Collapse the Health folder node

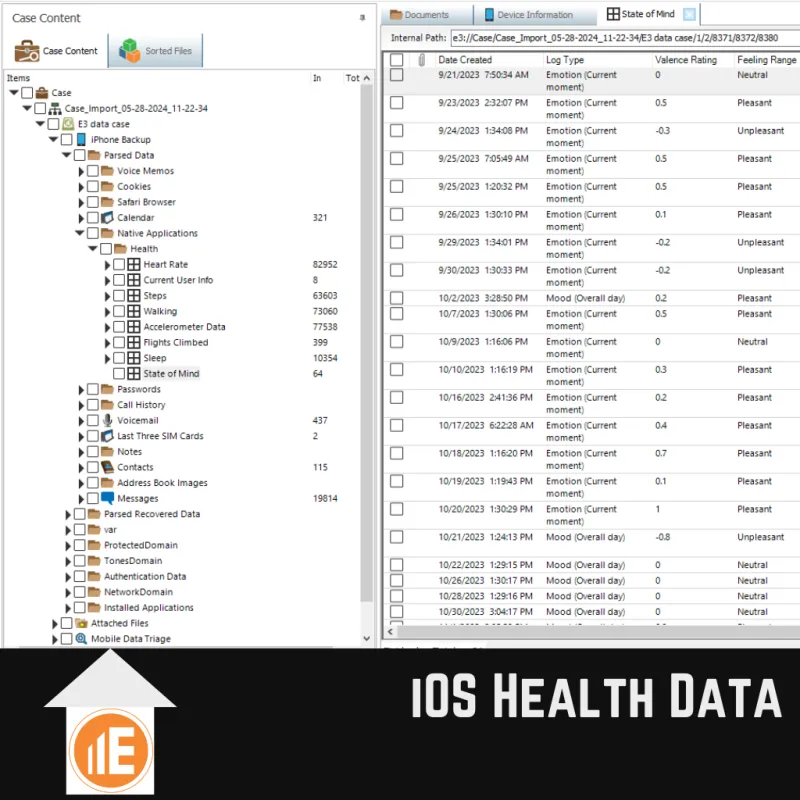[93, 248]
